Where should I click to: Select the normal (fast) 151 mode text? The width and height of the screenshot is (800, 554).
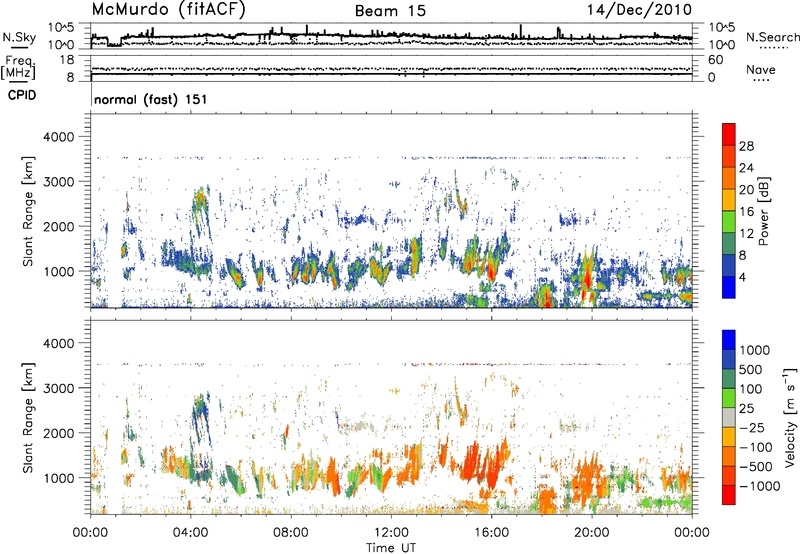coord(151,99)
